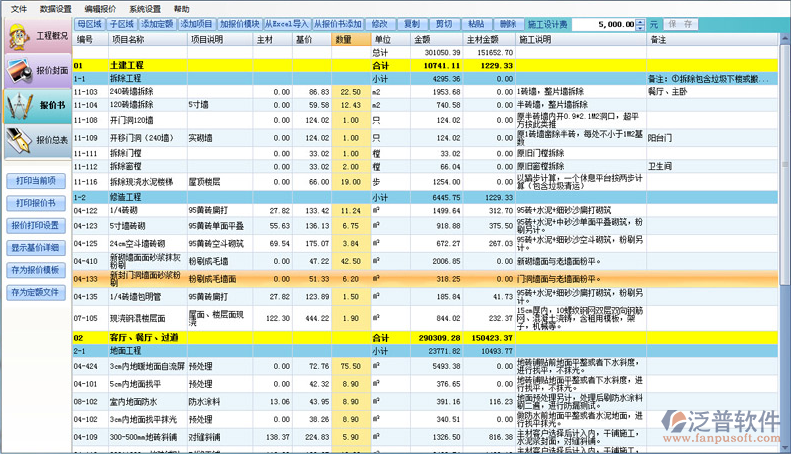Select the 报价书 sidebar section
Image resolution: width=791 pixels, height=454 pixels.
point(36,105)
